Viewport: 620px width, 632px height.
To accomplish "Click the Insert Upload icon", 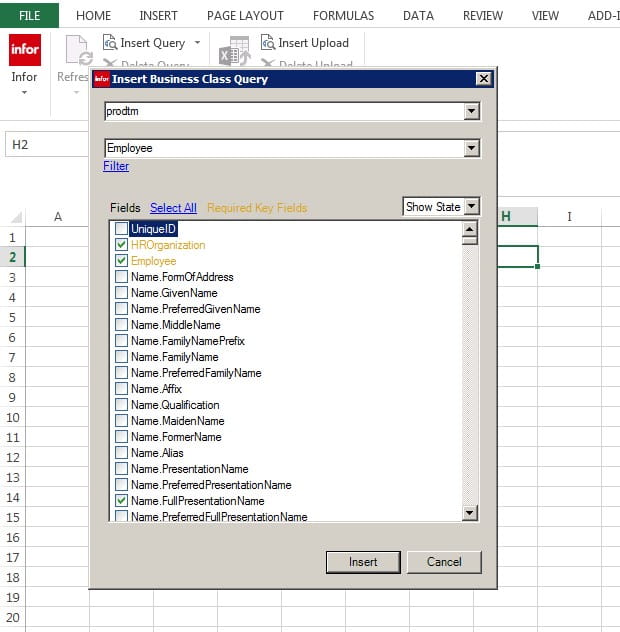I will click(x=268, y=42).
